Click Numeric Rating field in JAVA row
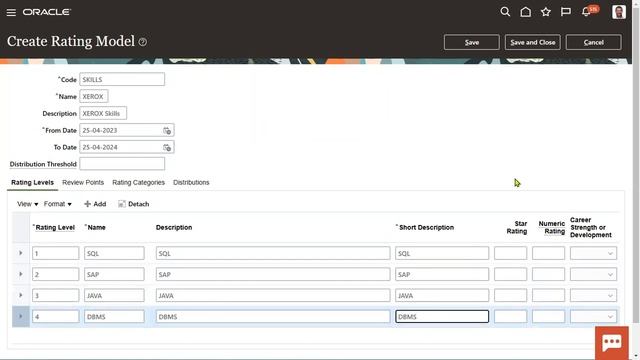The width and height of the screenshot is (640, 360). coord(548,295)
